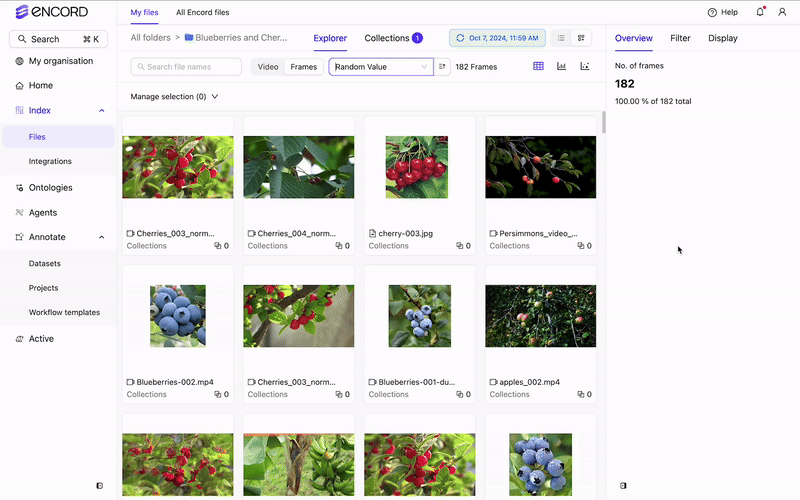Click the My organisation globe icon

pyautogui.click(x=19, y=61)
